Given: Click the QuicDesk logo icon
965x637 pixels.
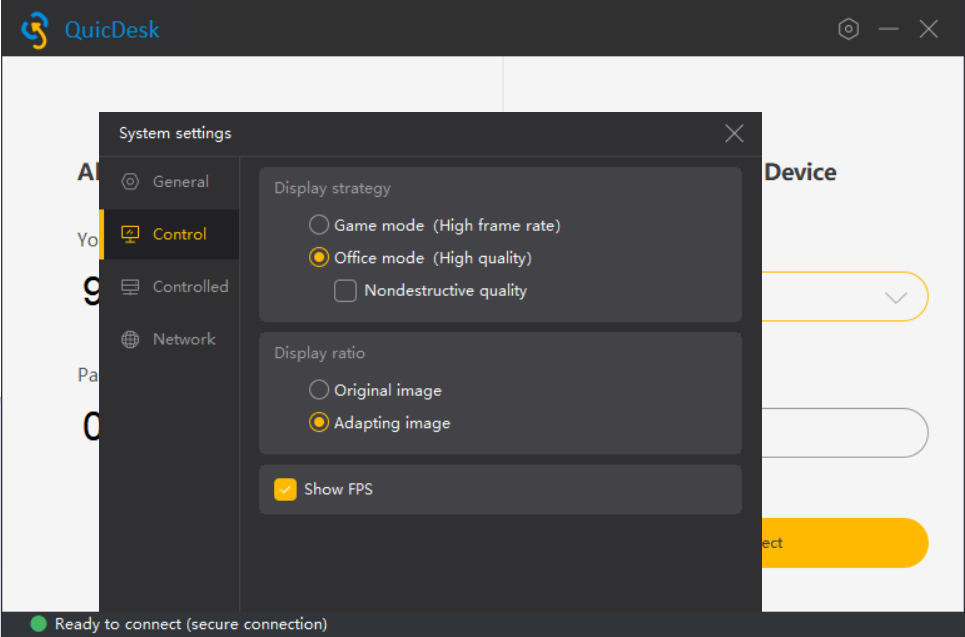Looking at the screenshot, I should pos(34,30).
